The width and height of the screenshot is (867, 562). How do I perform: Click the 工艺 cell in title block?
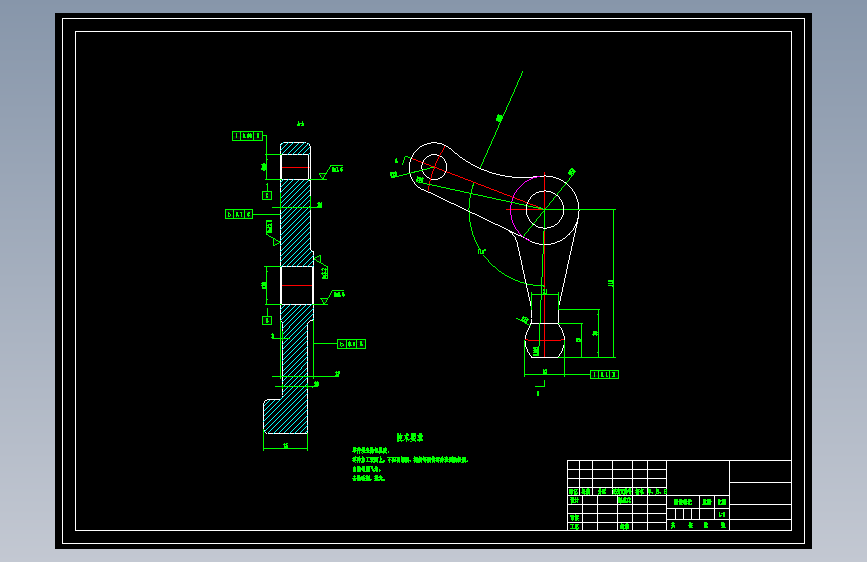point(574,526)
